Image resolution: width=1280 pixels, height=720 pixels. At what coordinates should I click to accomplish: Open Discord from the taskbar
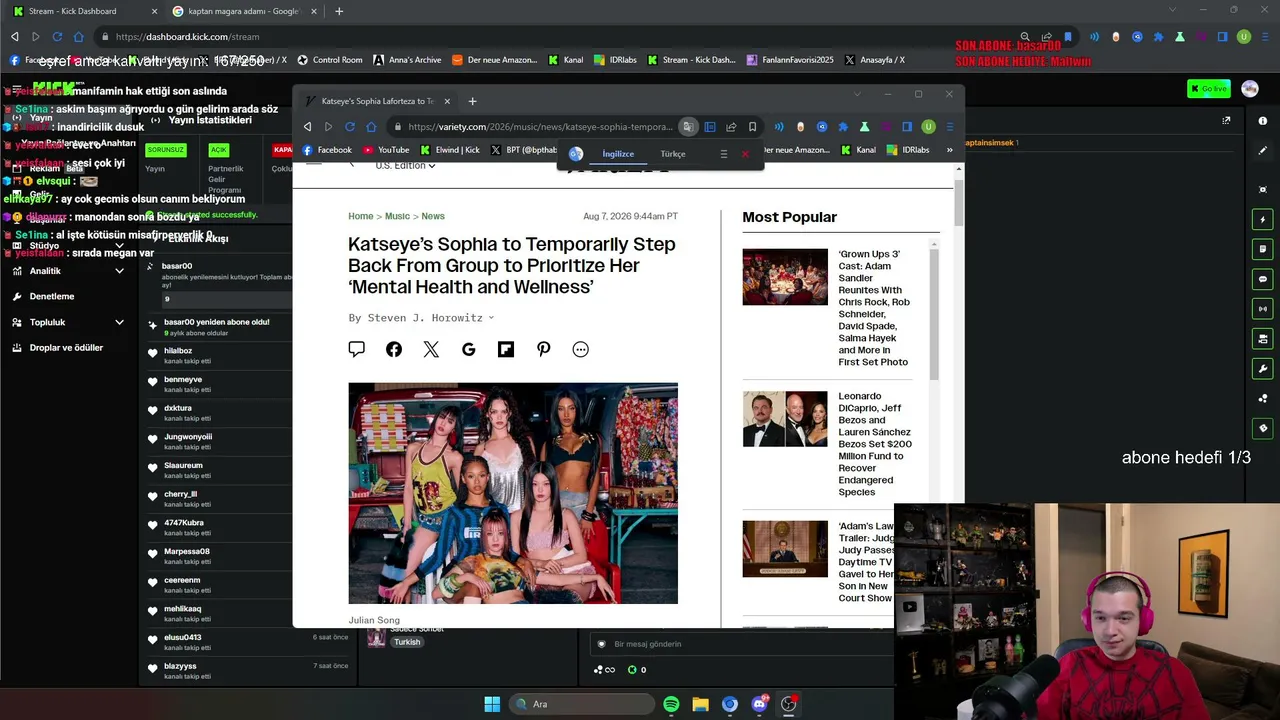click(x=759, y=704)
